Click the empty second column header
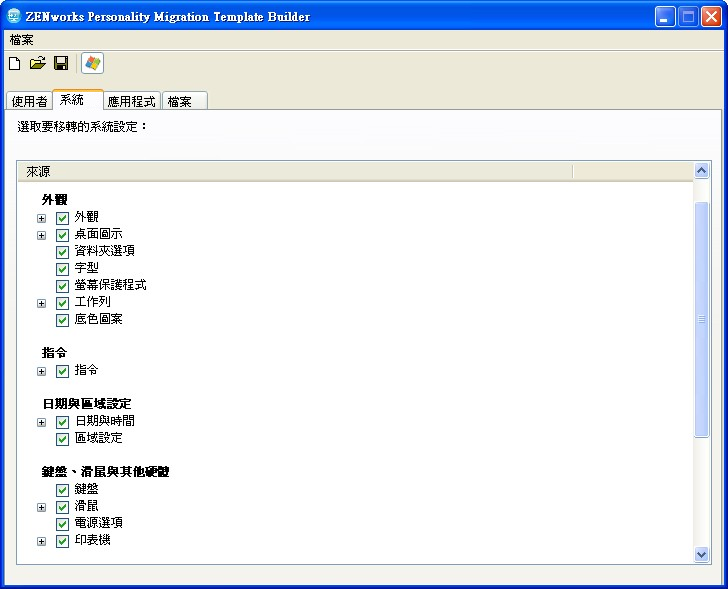This screenshot has height=589, width=728. [633, 172]
